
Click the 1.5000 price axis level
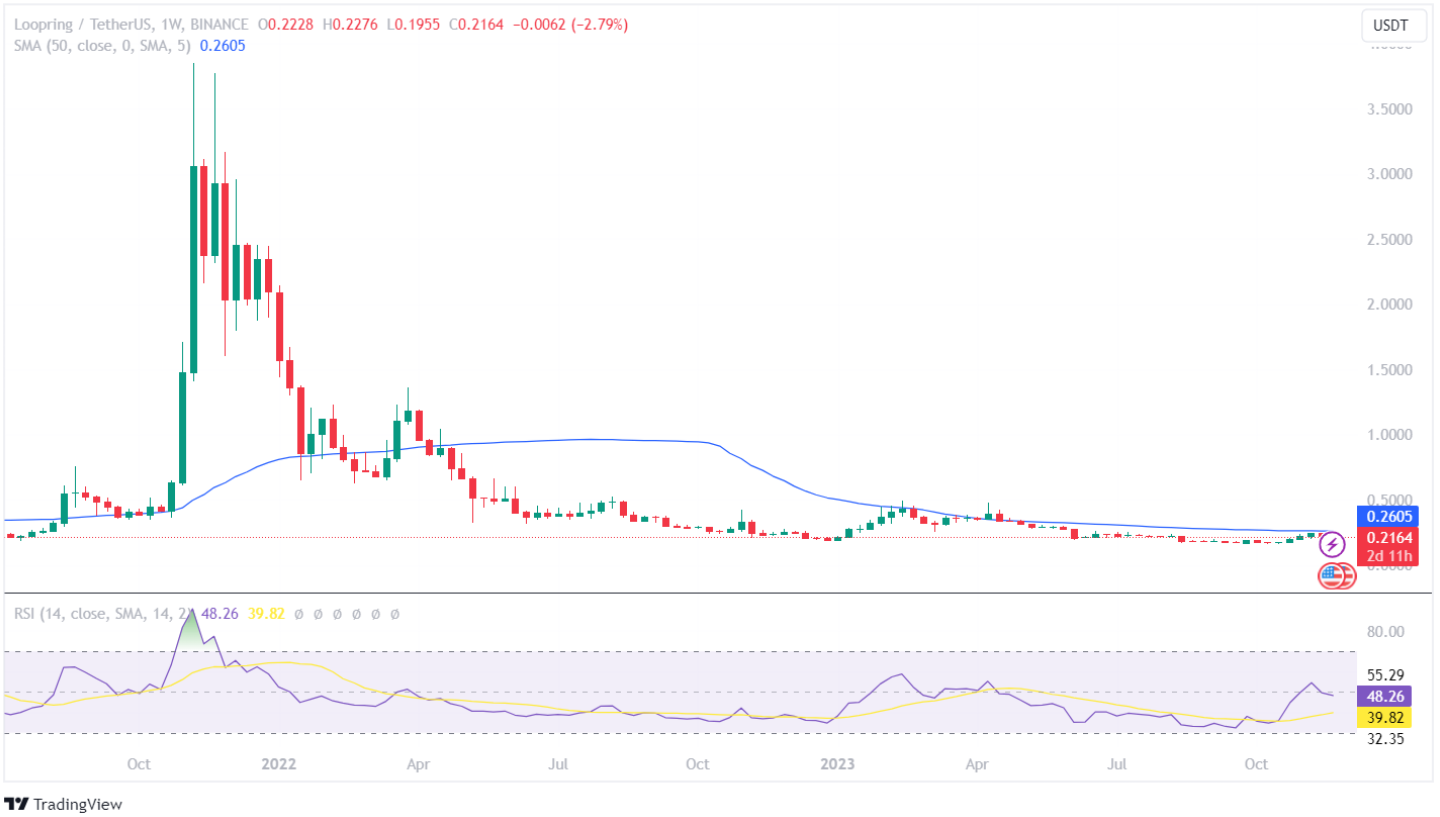(x=1390, y=370)
